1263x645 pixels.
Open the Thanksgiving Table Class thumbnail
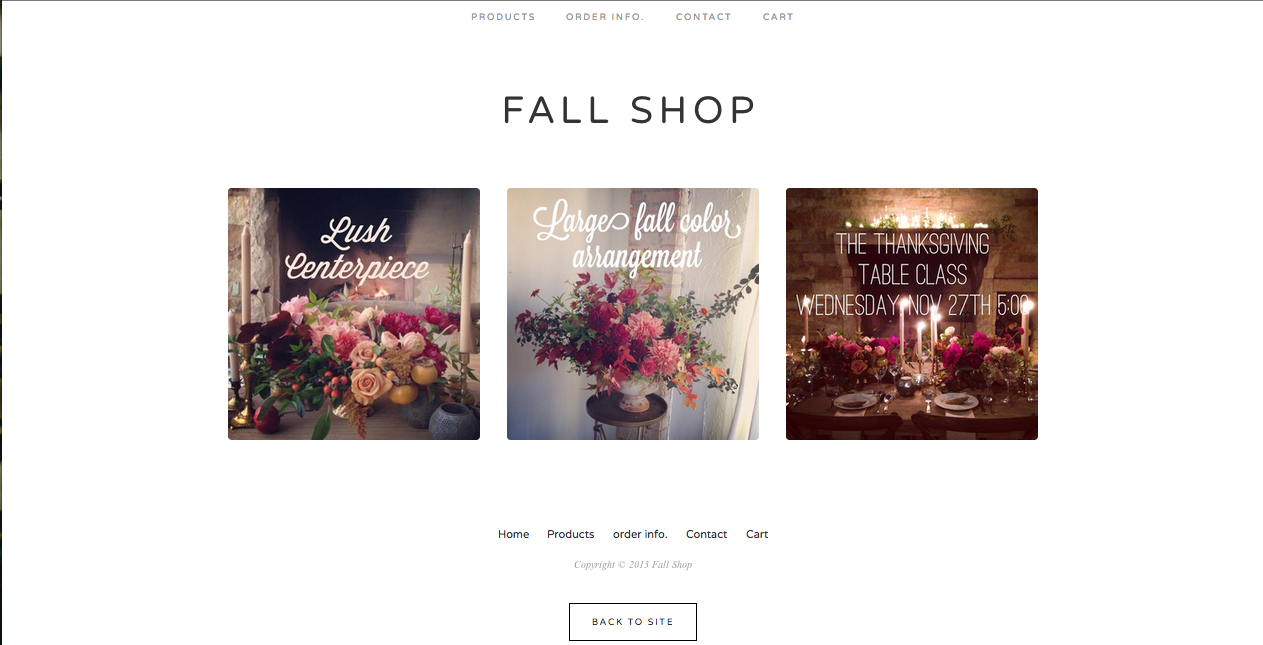click(x=912, y=314)
